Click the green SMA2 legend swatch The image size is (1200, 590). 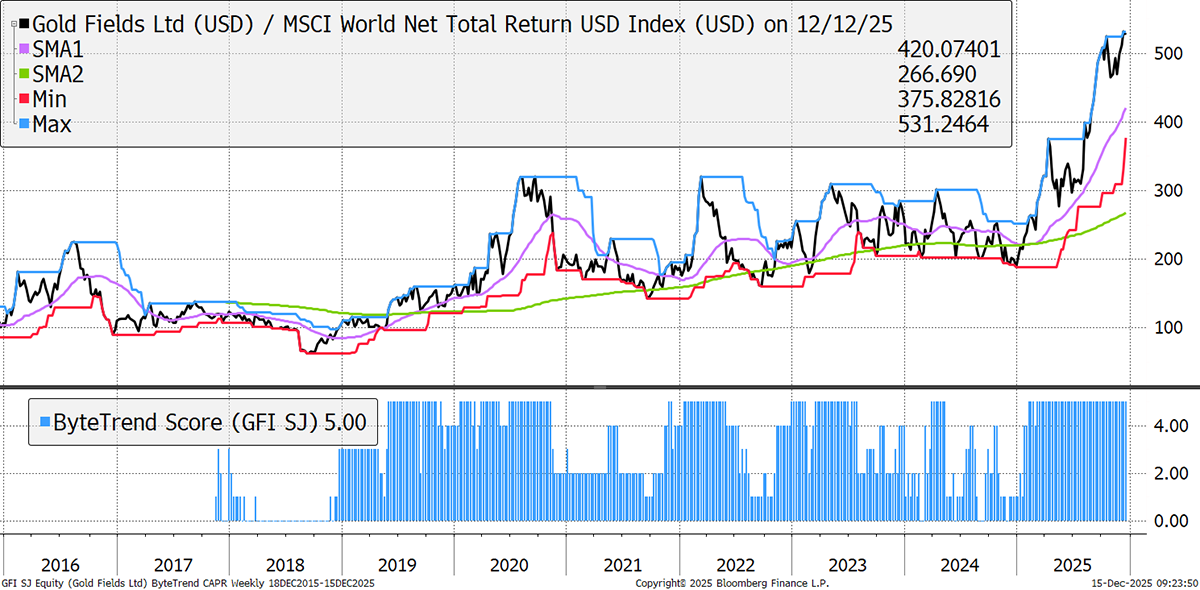point(22,74)
